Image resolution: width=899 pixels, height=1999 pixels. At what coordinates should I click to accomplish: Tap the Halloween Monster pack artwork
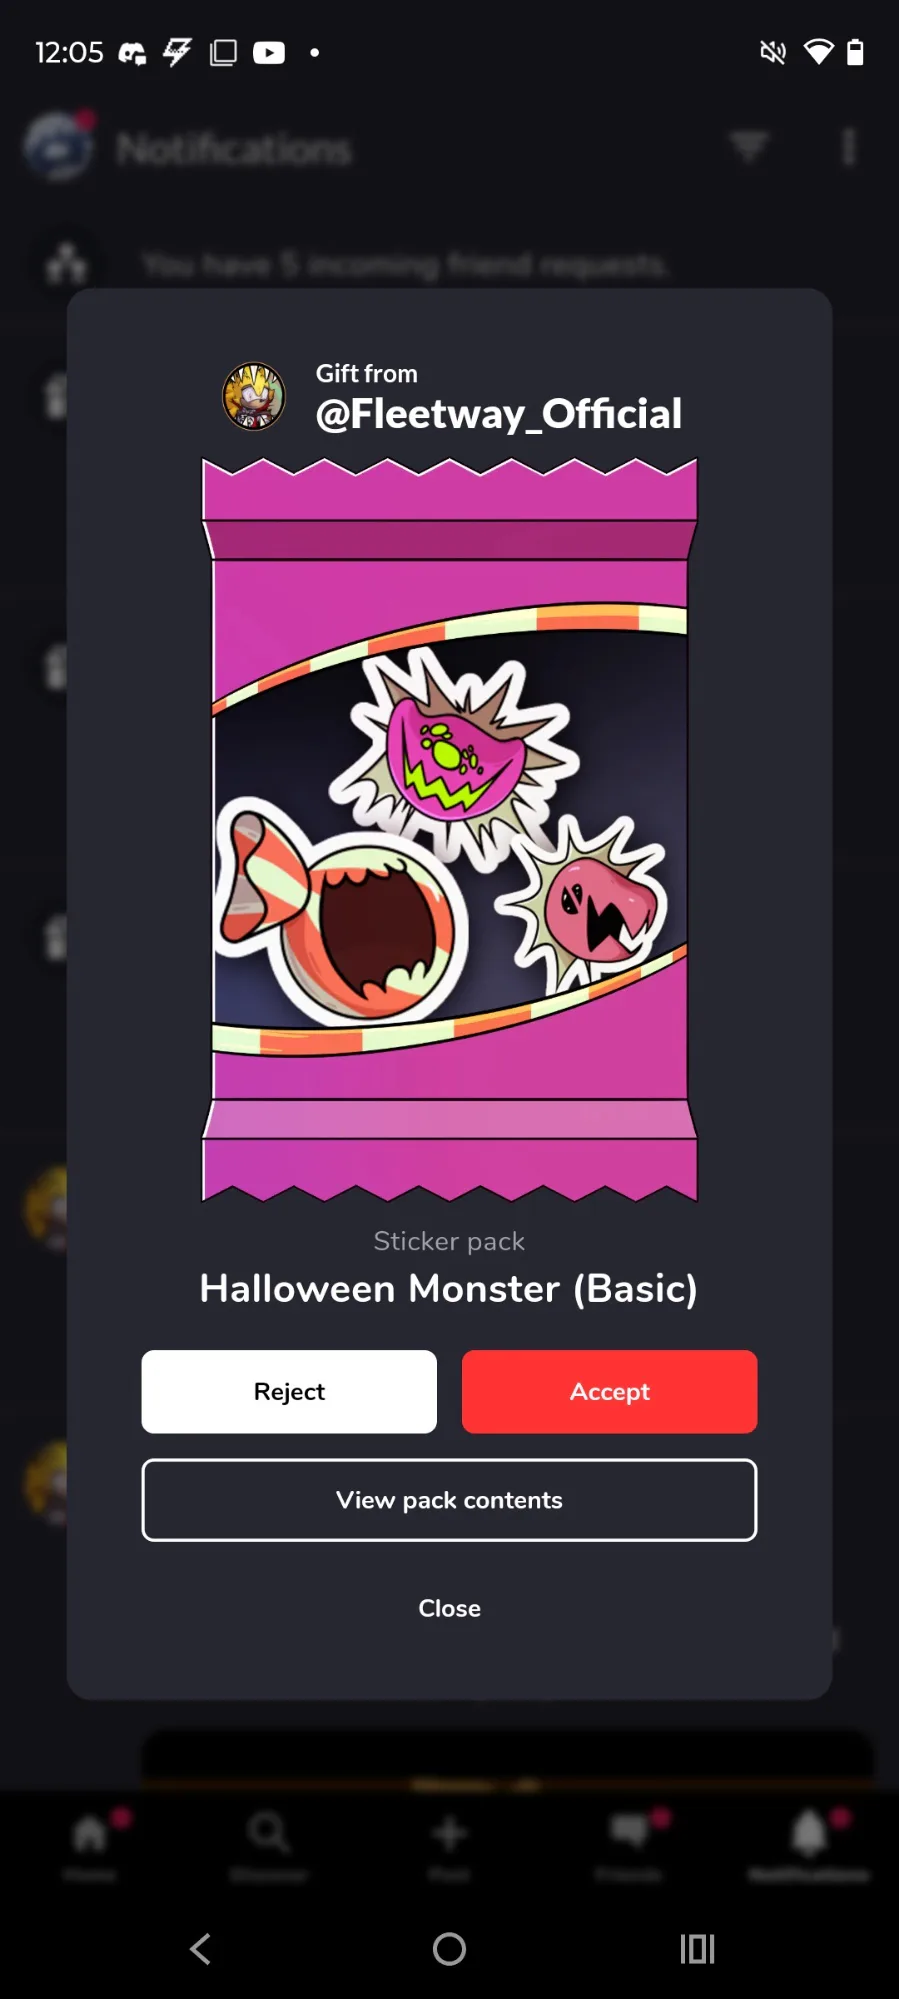click(x=449, y=830)
